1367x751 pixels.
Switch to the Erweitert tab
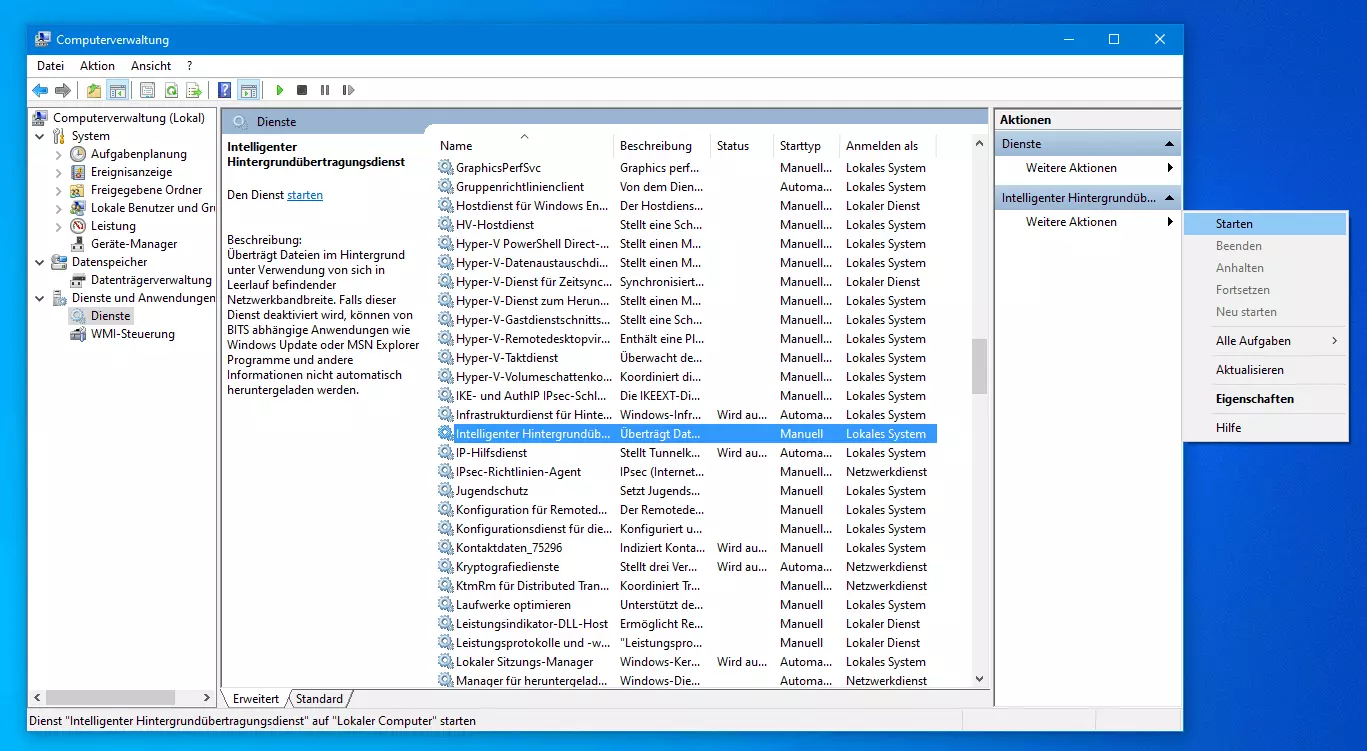(x=256, y=699)
